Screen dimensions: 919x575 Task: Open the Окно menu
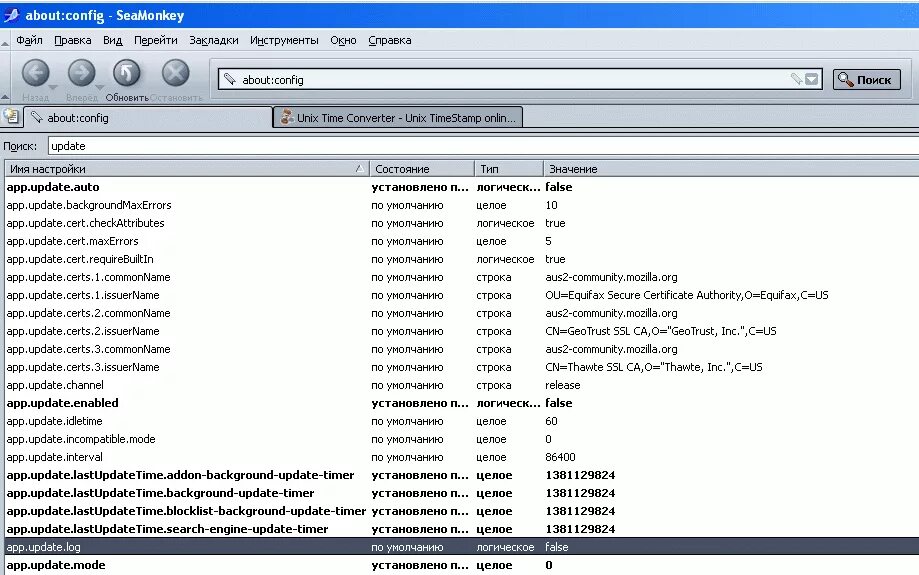tap(343, 40)
